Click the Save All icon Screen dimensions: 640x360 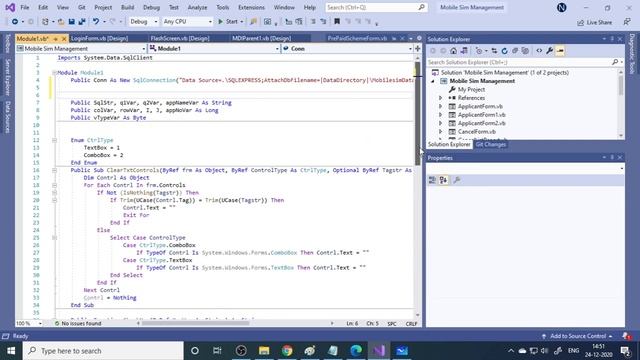(82, 22)
